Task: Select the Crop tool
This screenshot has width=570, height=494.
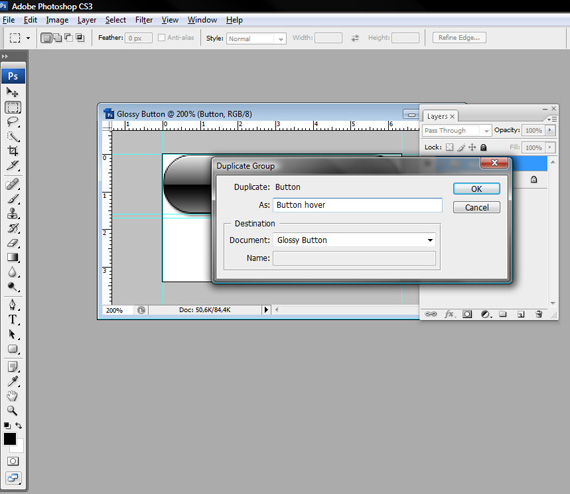Action: coord(13,151)
